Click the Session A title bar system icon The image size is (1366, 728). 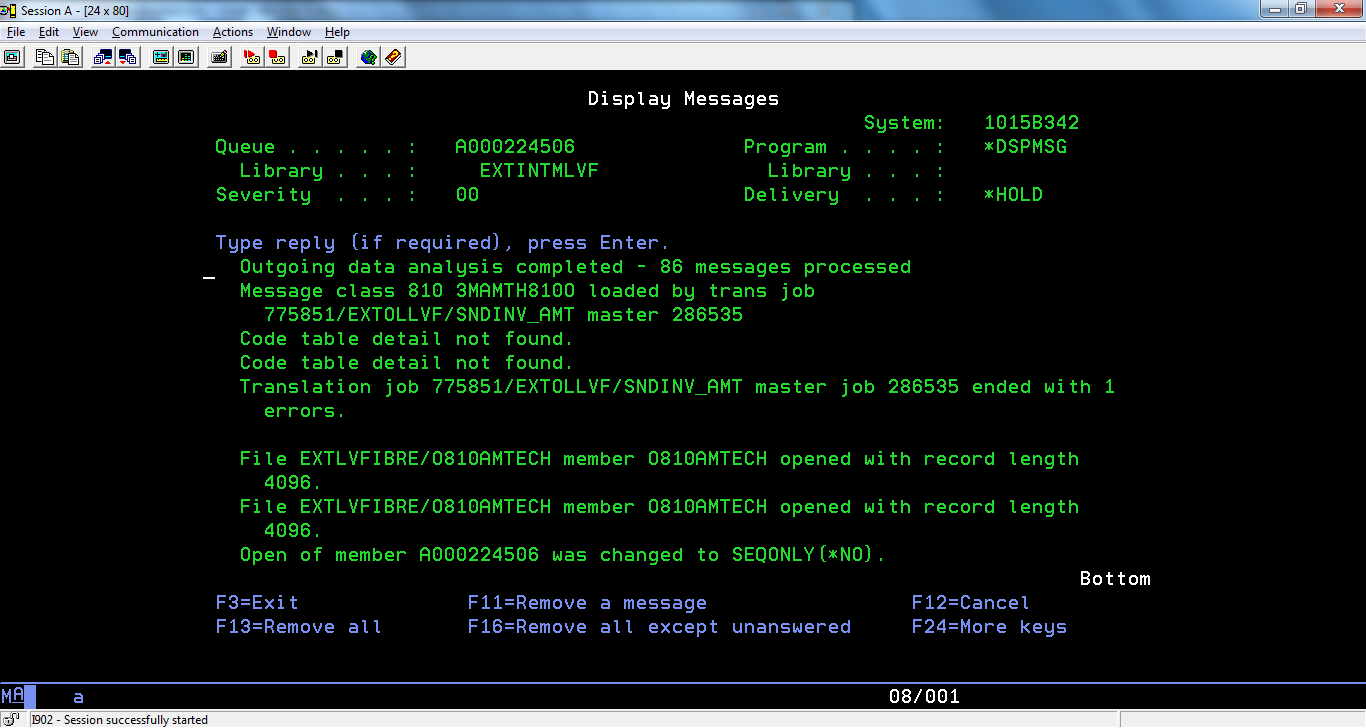pos(10,10)
